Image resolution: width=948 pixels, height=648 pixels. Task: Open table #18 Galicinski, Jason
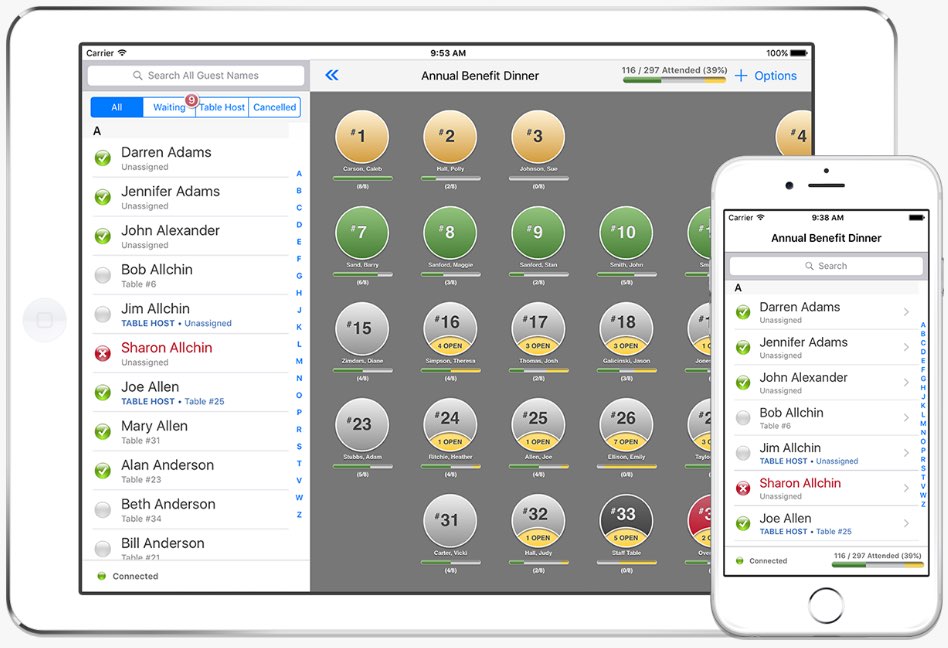tap(626, 329)
